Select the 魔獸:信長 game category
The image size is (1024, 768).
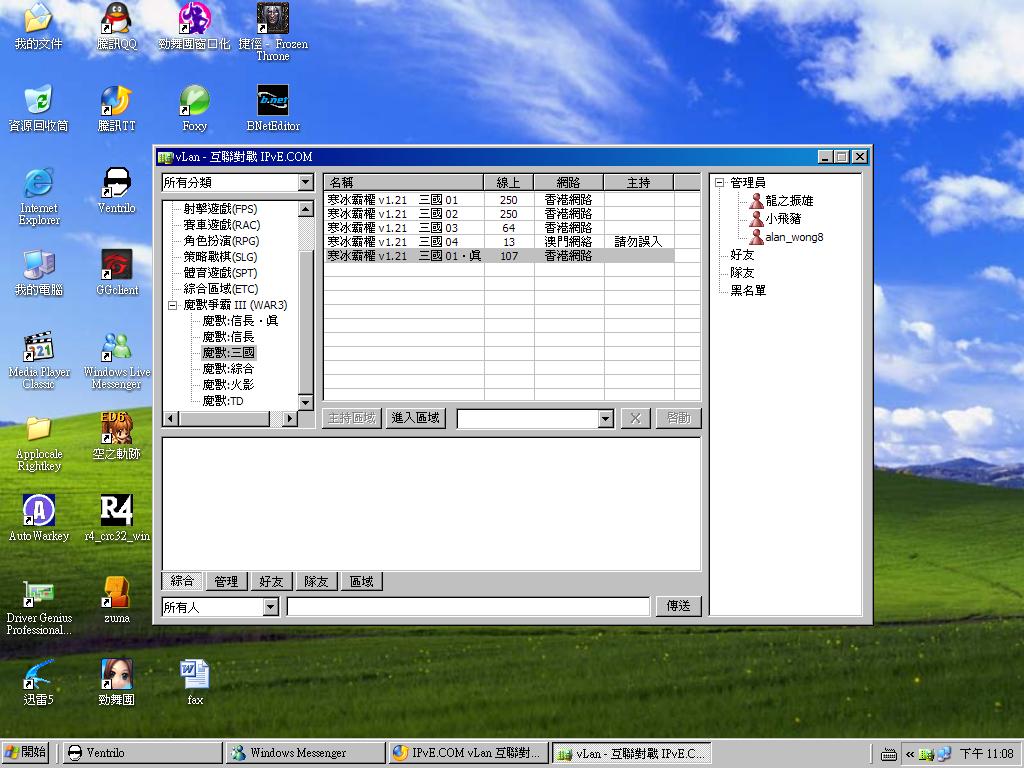[229, 336]
